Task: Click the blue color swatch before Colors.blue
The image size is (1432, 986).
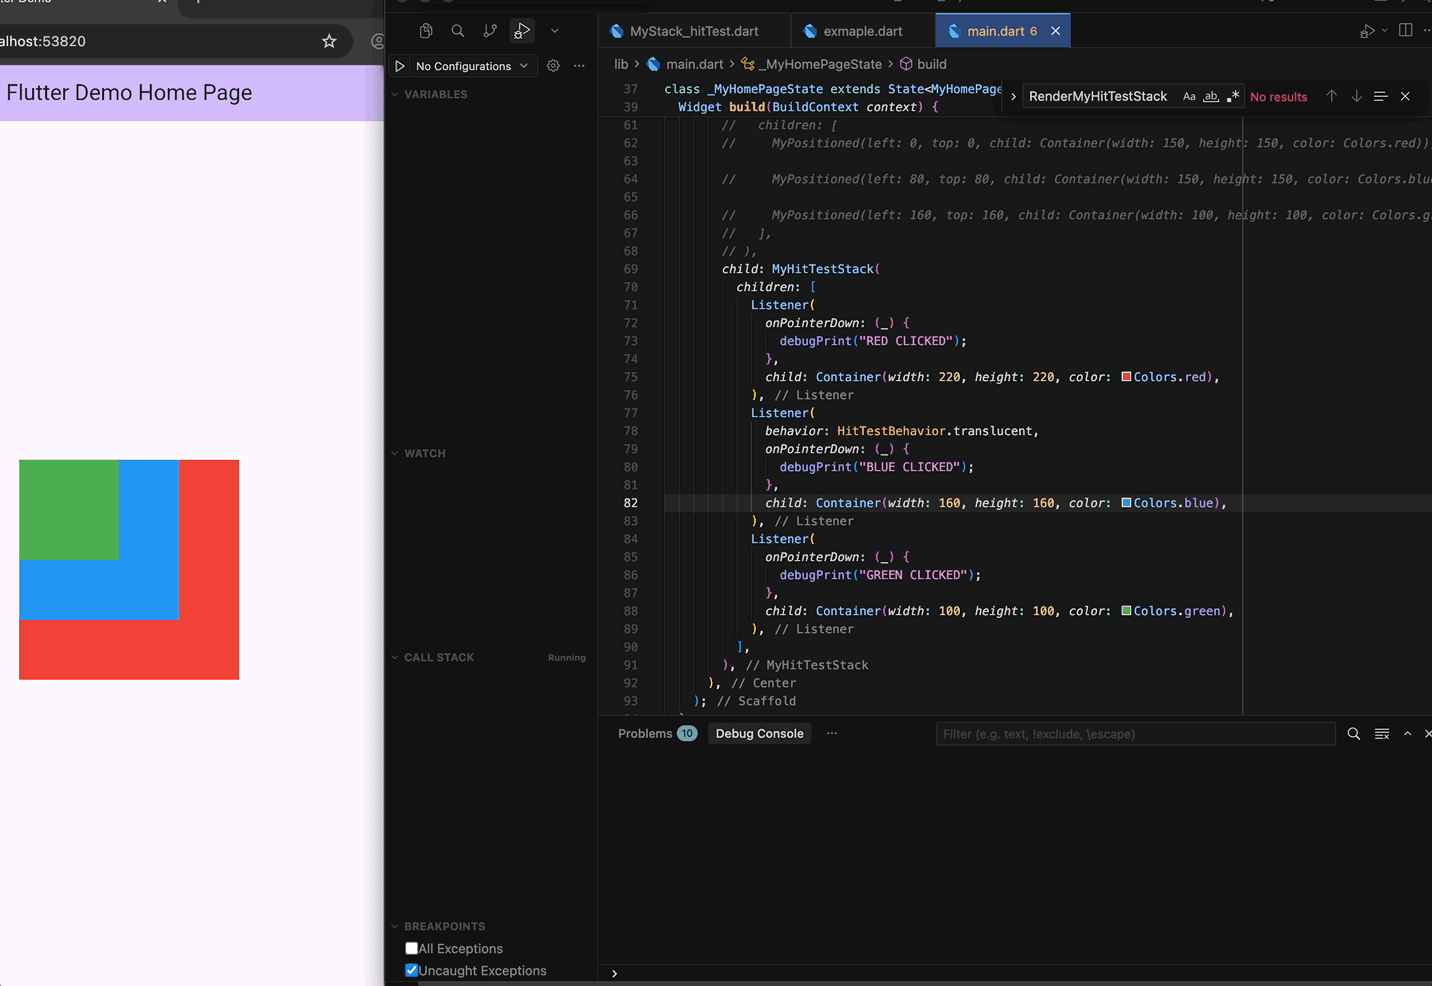Action: [x=1127, y=503]
